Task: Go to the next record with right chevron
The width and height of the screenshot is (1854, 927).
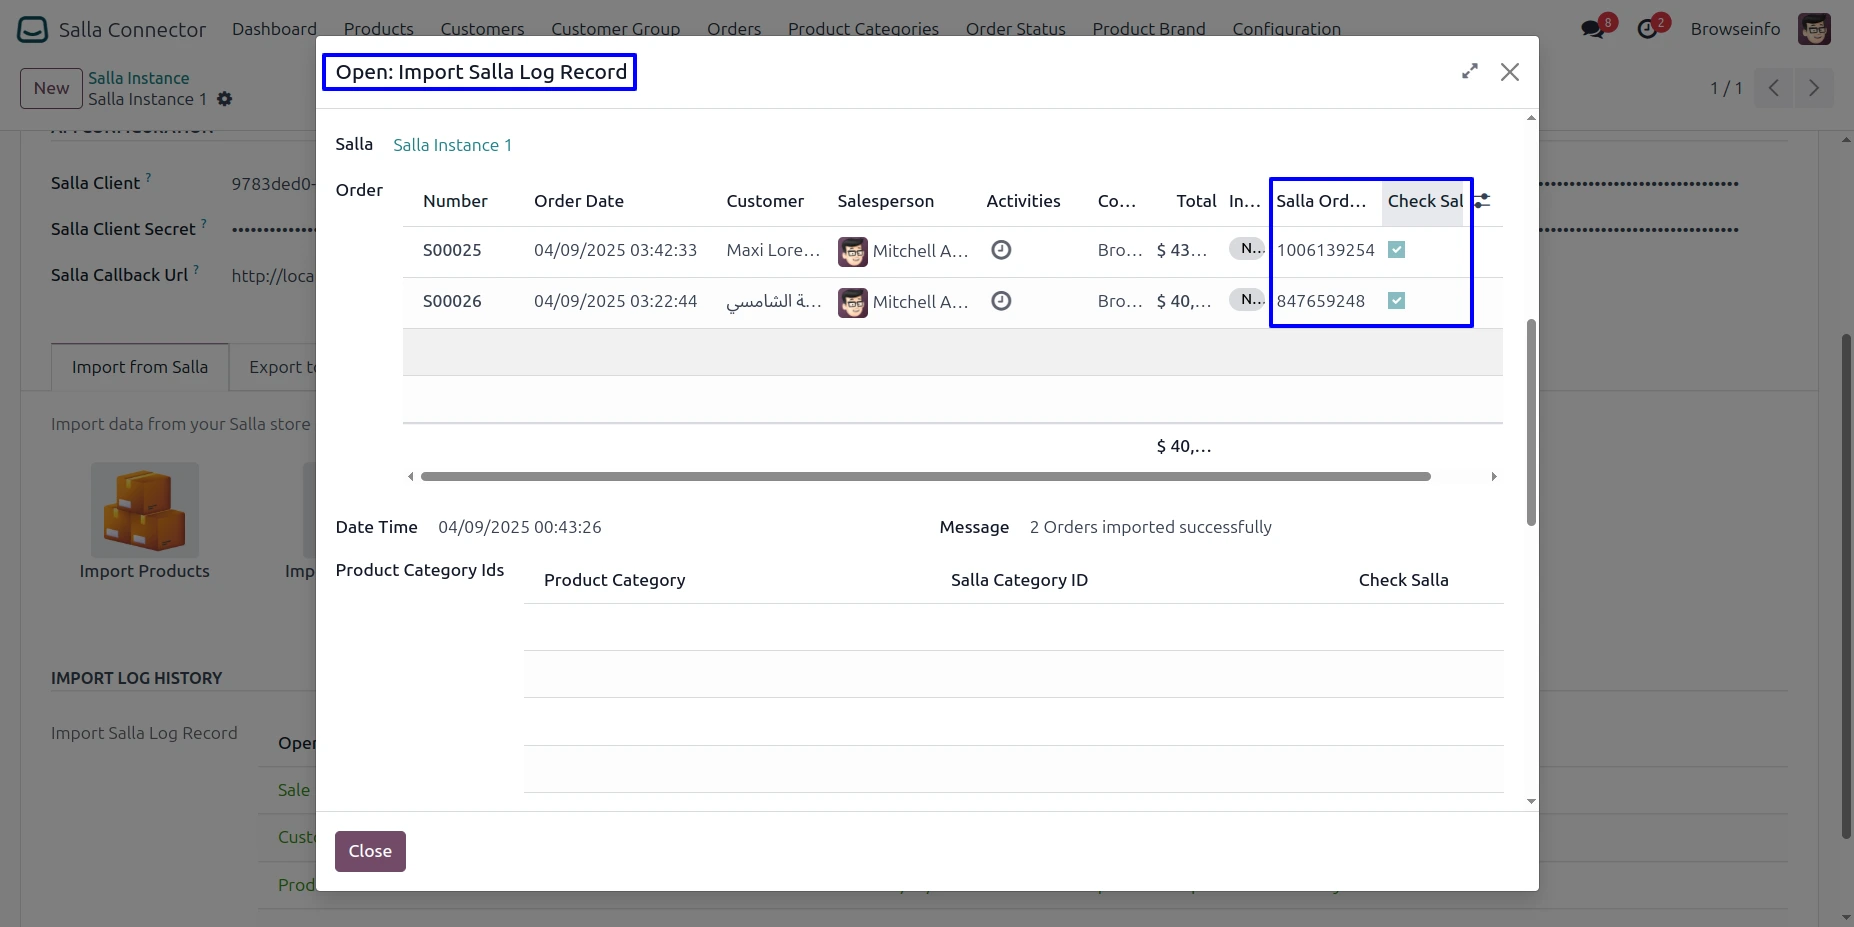Action: [x=1813, y=88]
